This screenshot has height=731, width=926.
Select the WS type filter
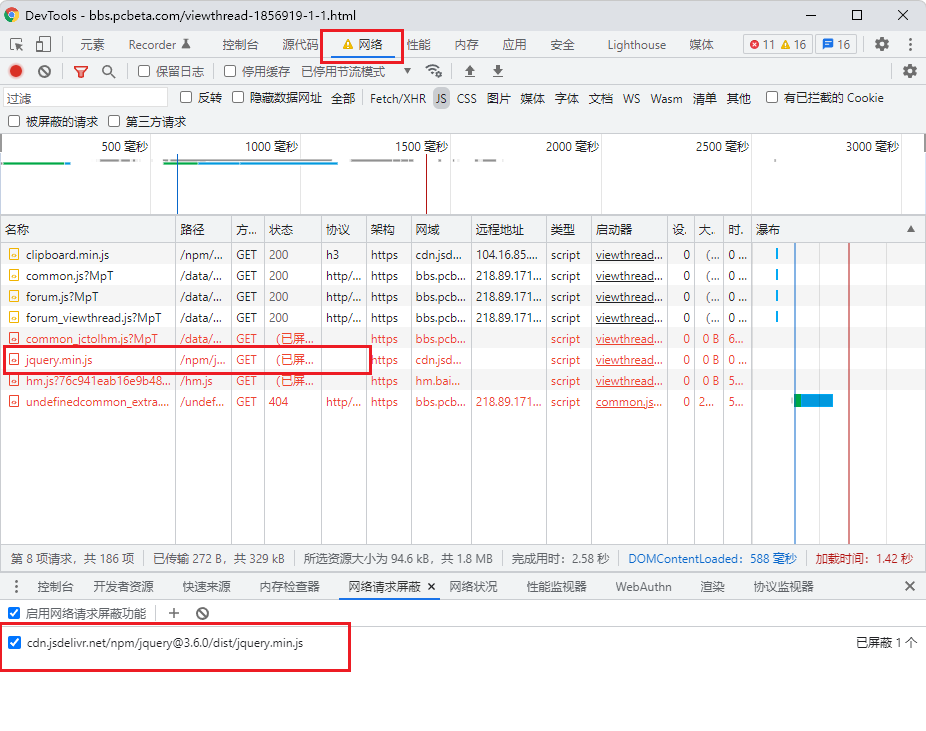pos(631,98)
